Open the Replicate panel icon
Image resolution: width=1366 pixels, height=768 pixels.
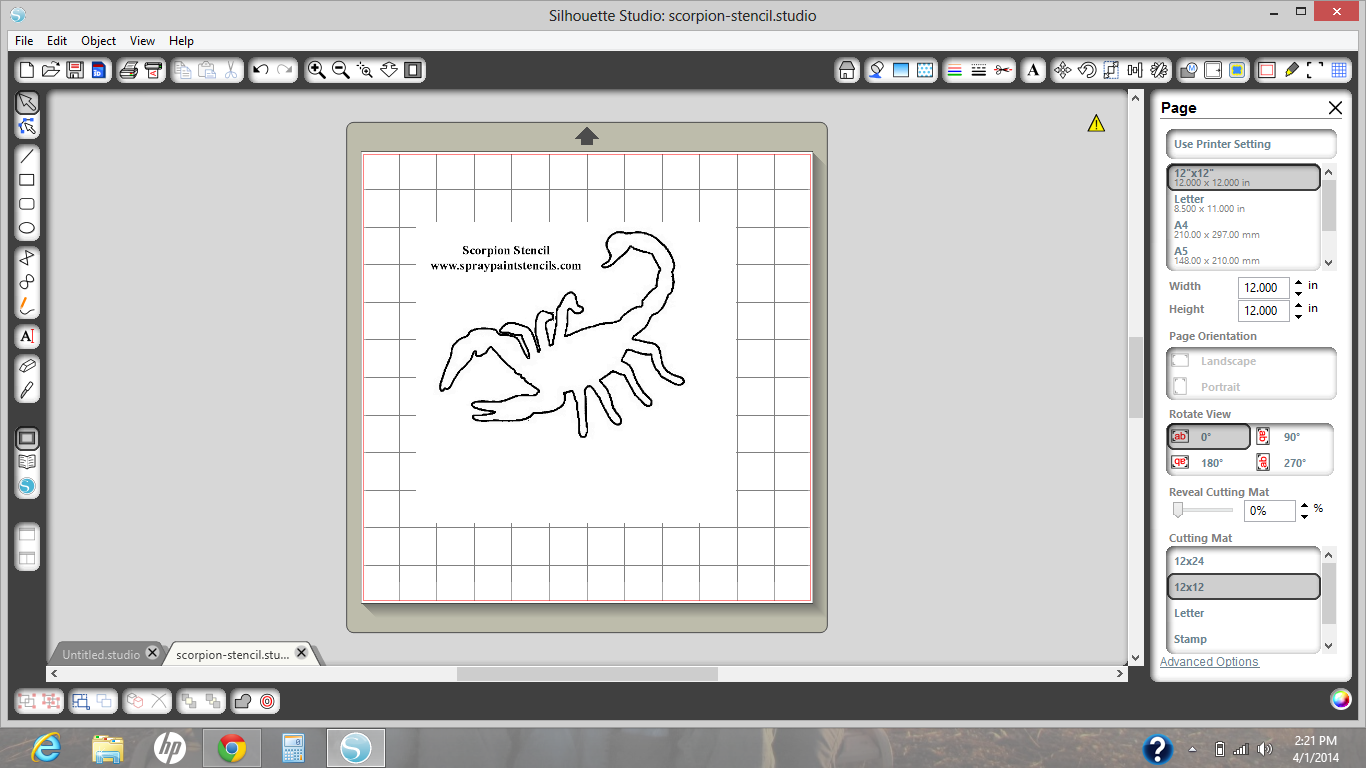tap(1159, 70)
